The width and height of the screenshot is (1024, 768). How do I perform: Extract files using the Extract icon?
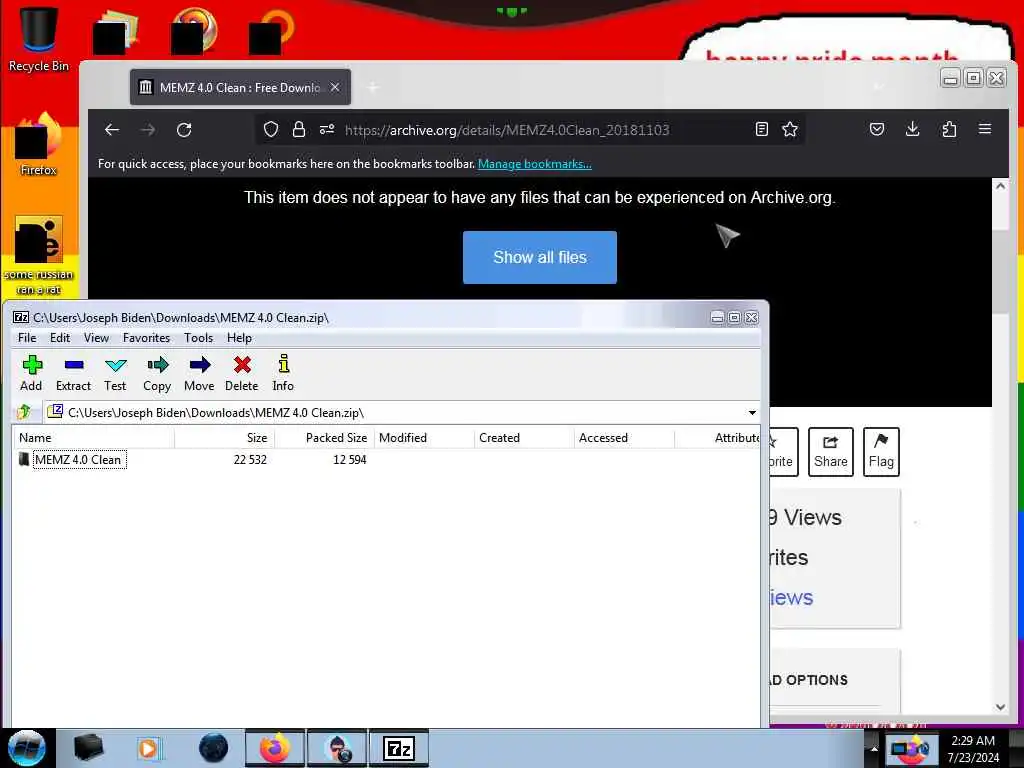click(x=73, y=373)
